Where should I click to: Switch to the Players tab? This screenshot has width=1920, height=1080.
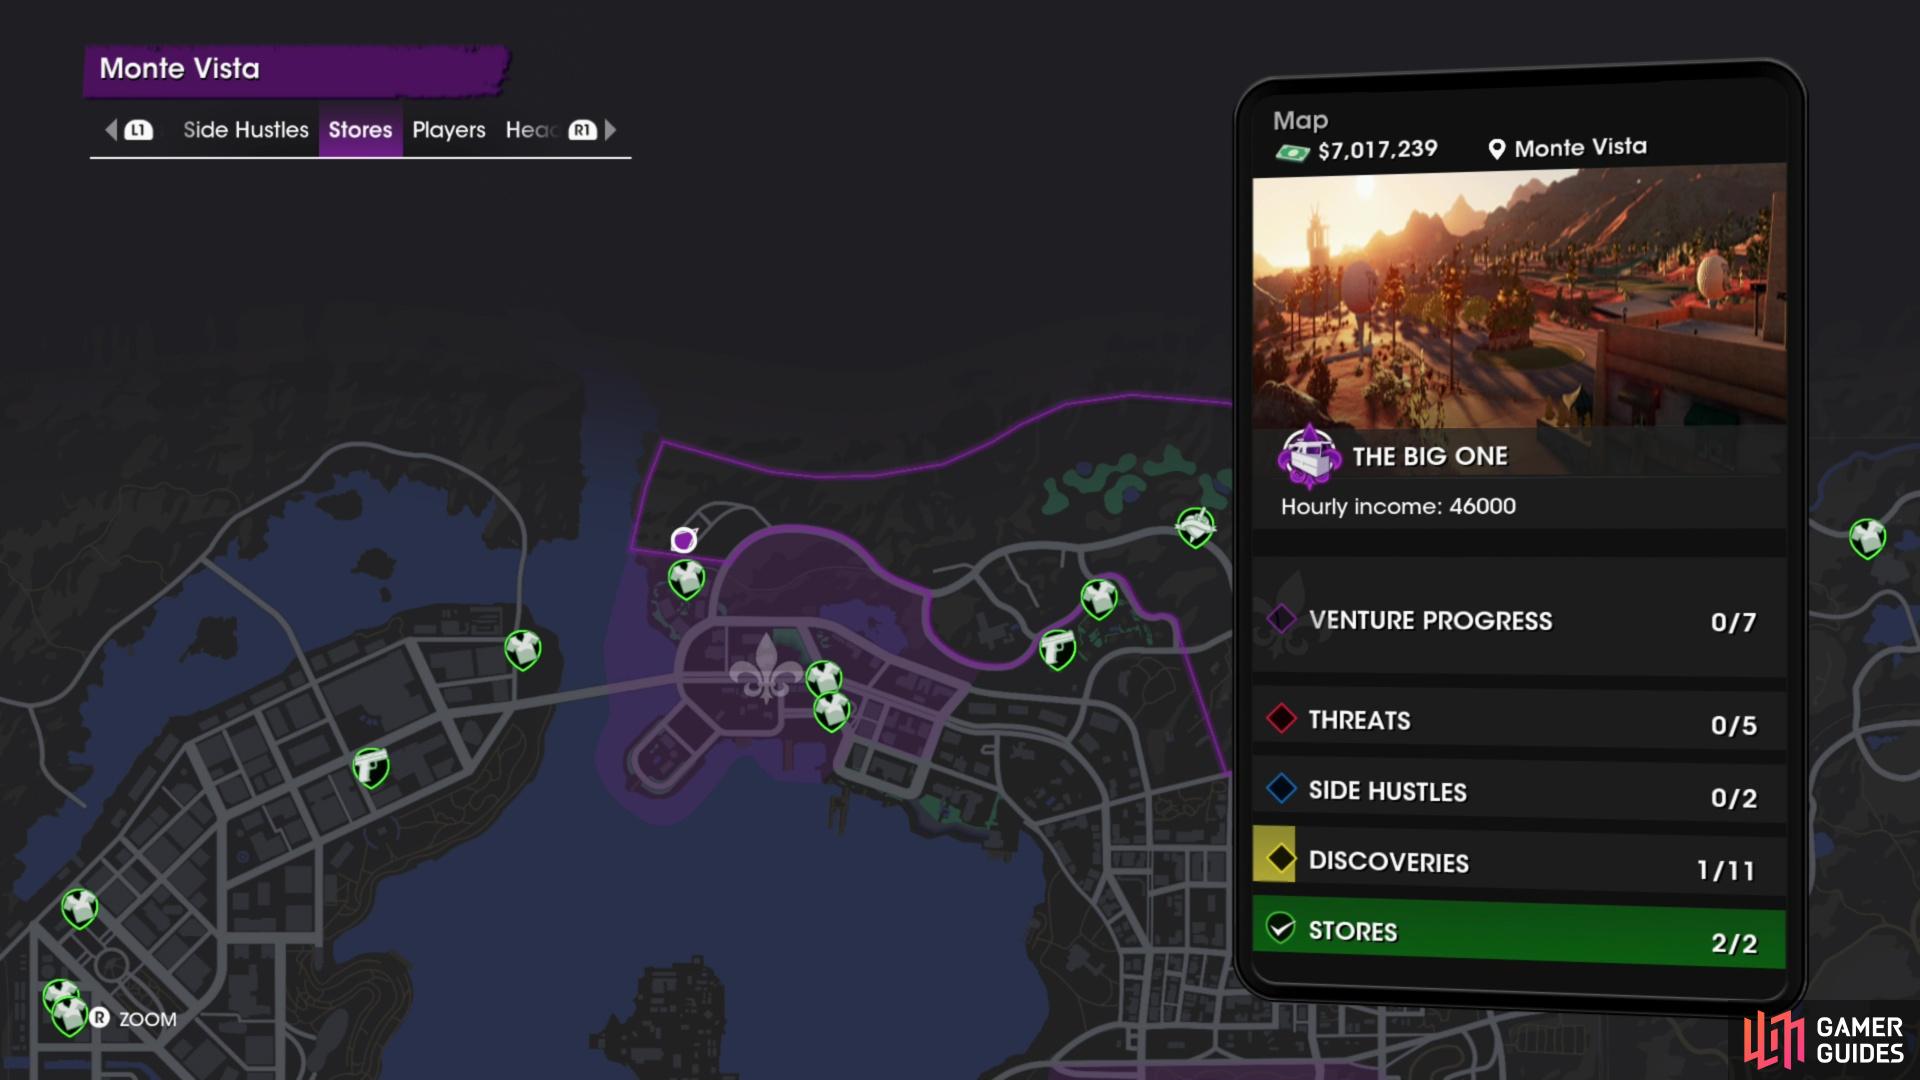(x=448, y=130)
